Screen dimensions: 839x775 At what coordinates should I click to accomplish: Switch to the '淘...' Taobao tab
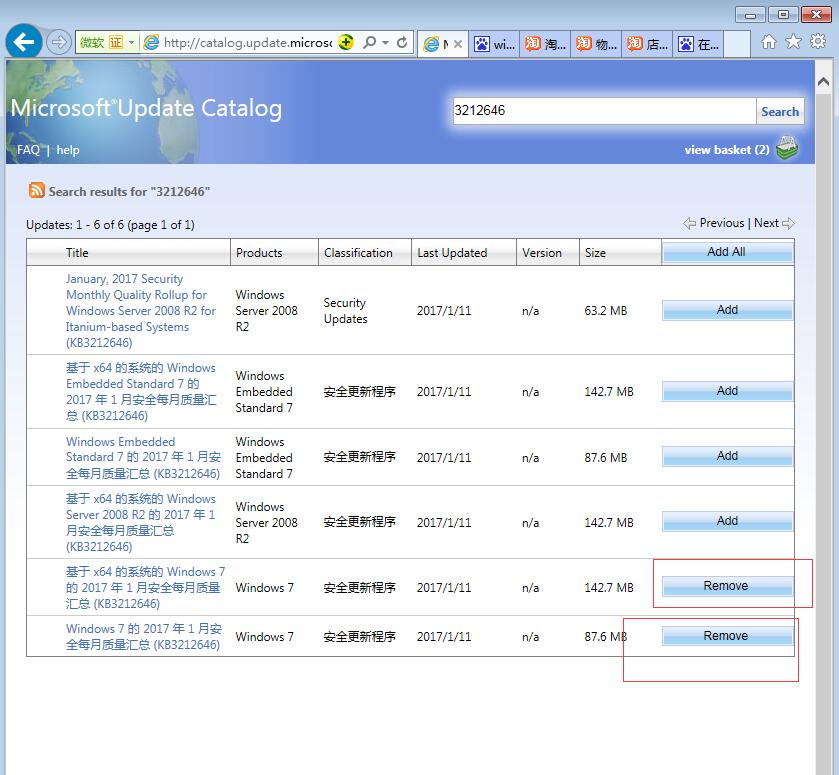tap(545, 44)
